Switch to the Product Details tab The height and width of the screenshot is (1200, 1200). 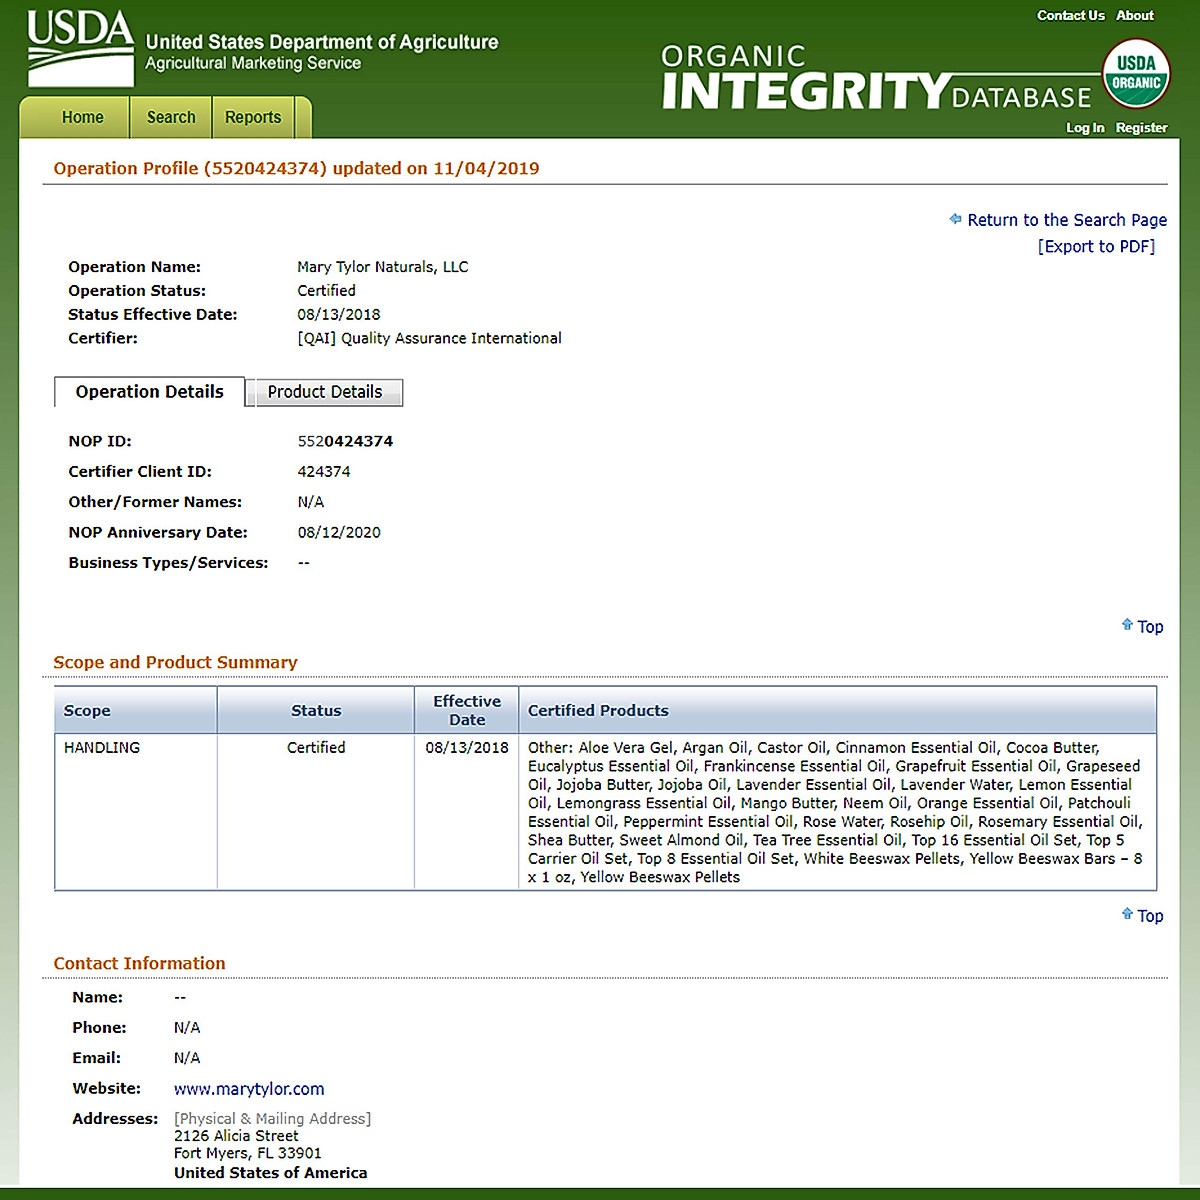324,392
